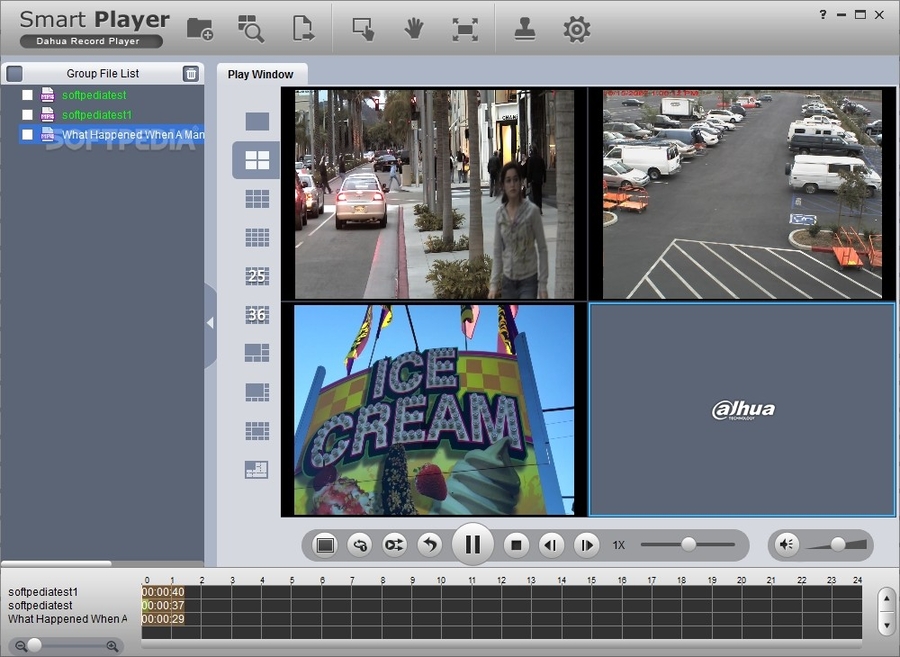Viewport: 900px width, 657px height.
Task: Pause the playing video
Action: click(473, 544)
